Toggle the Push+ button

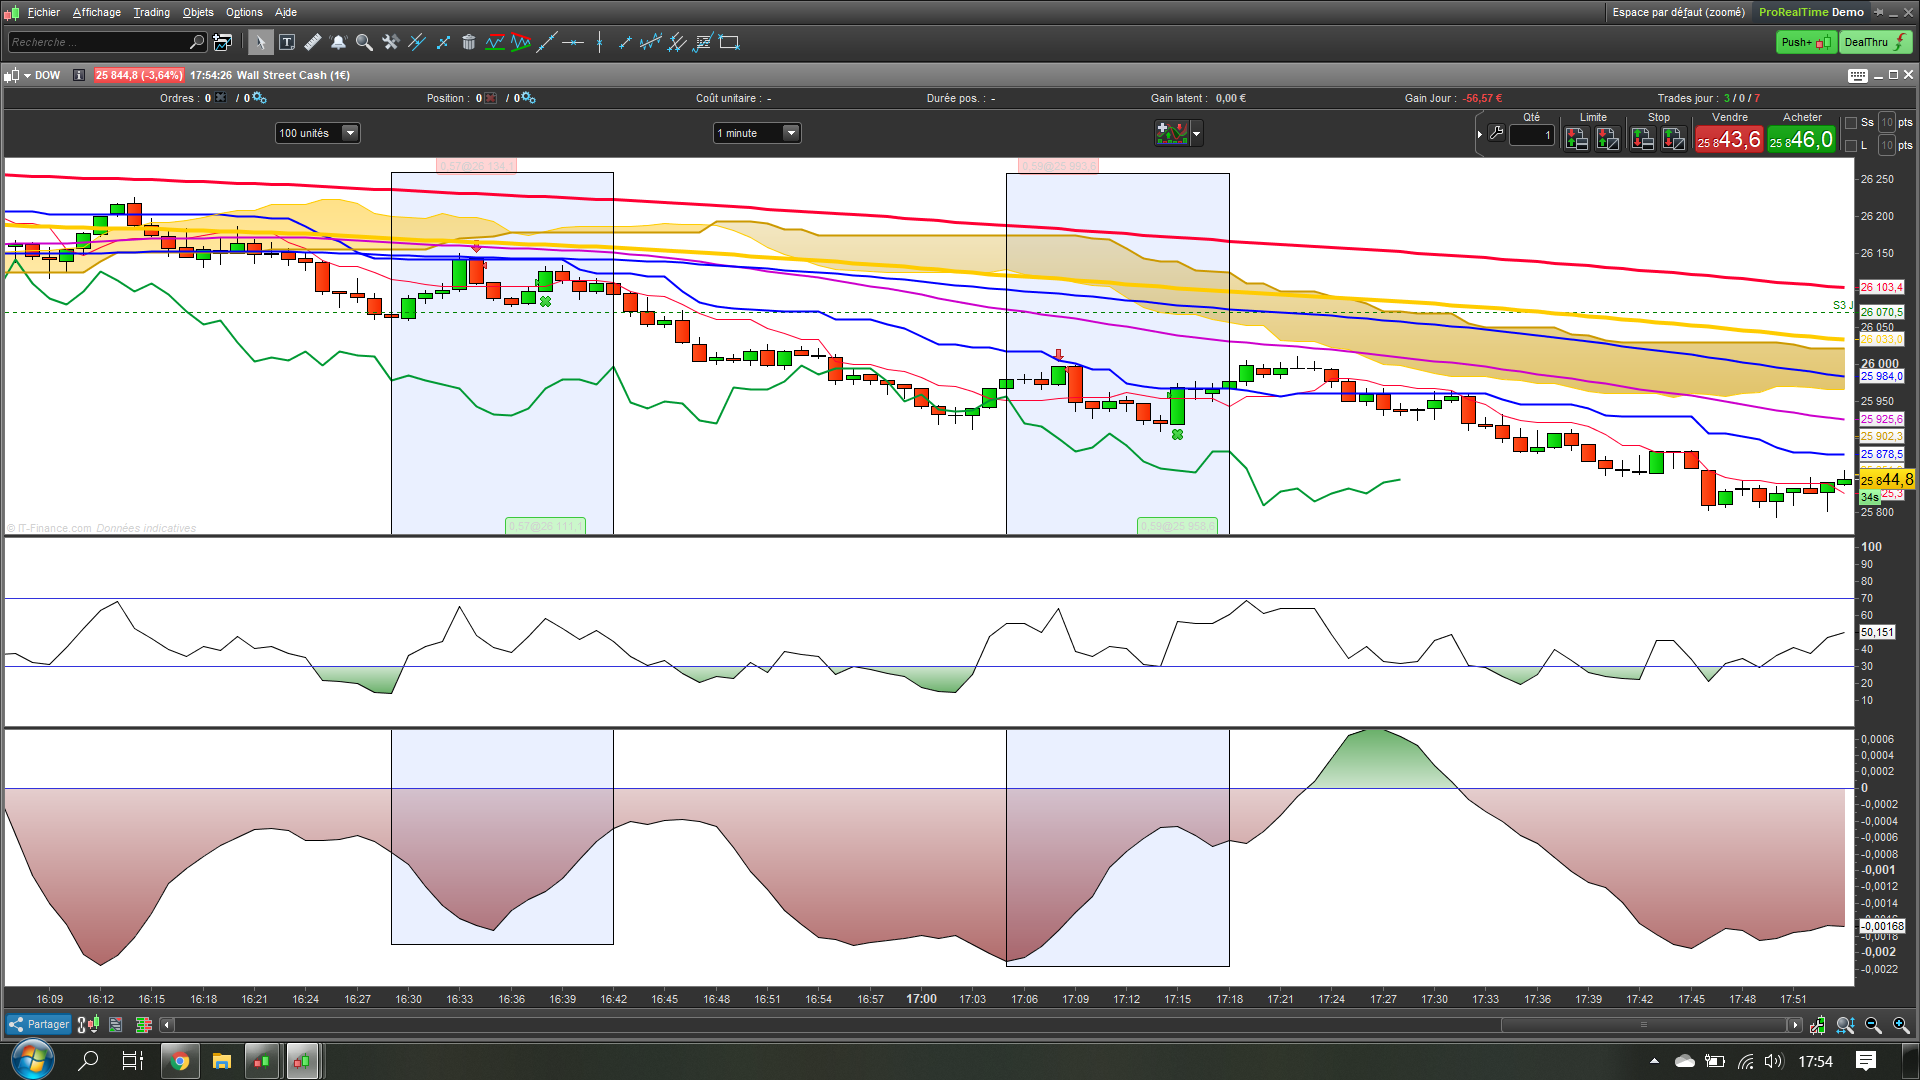1805,42
